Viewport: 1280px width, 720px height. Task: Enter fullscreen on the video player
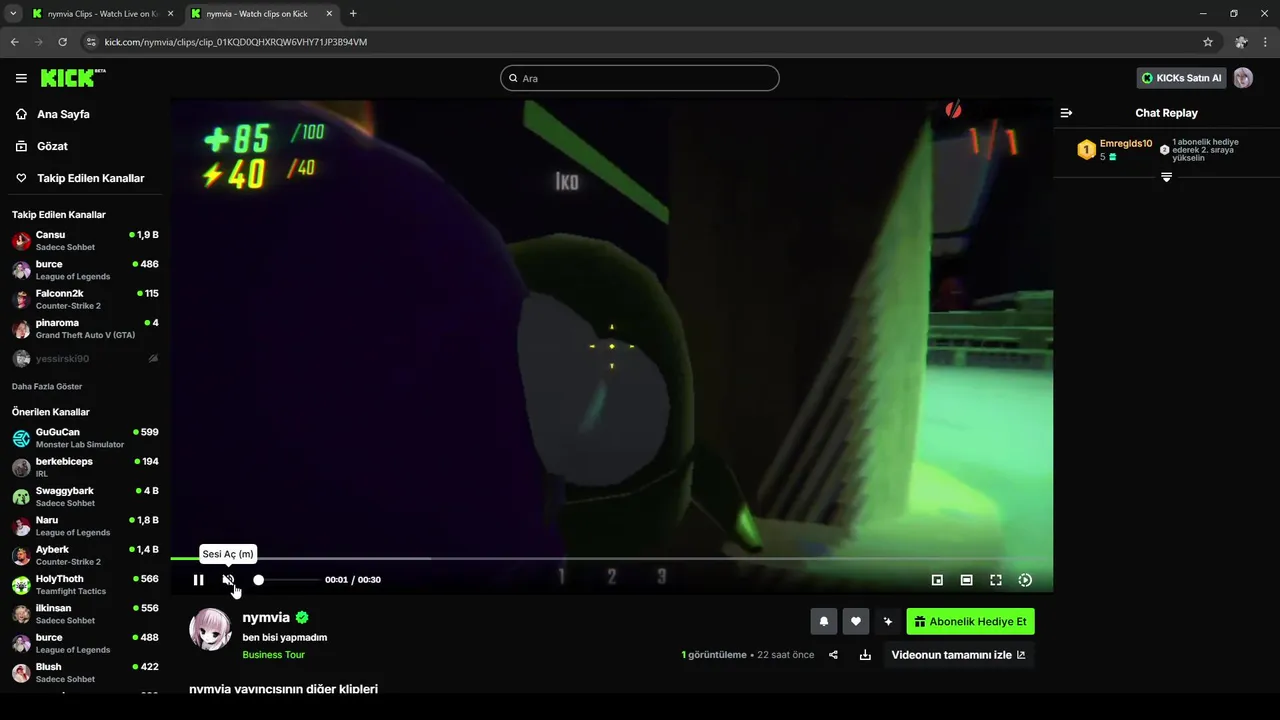(x=996, y=580)
